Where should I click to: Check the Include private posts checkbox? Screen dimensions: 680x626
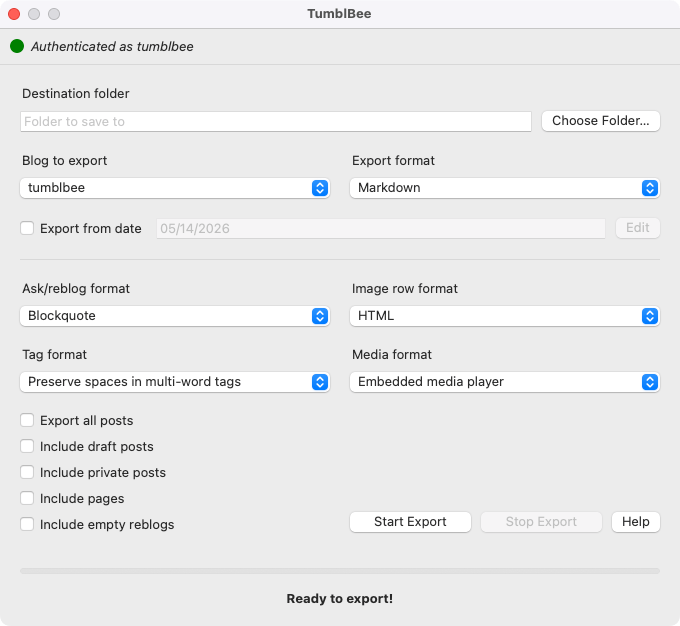coord(27,472)
